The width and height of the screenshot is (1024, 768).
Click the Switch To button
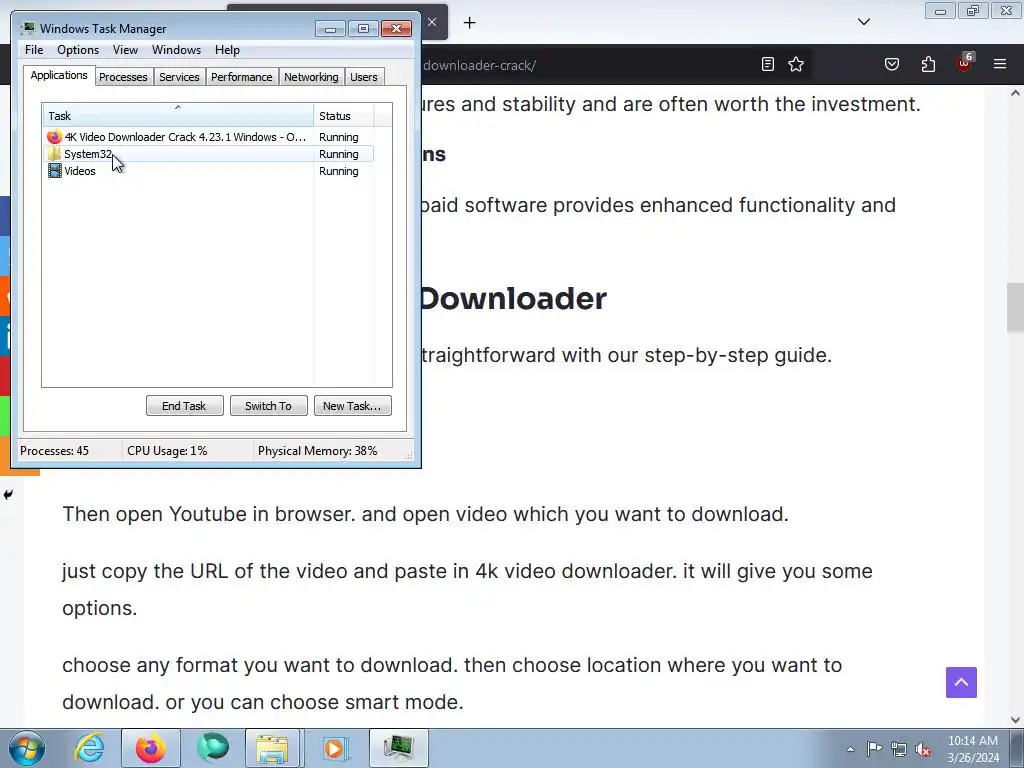(x=268, y=406)
